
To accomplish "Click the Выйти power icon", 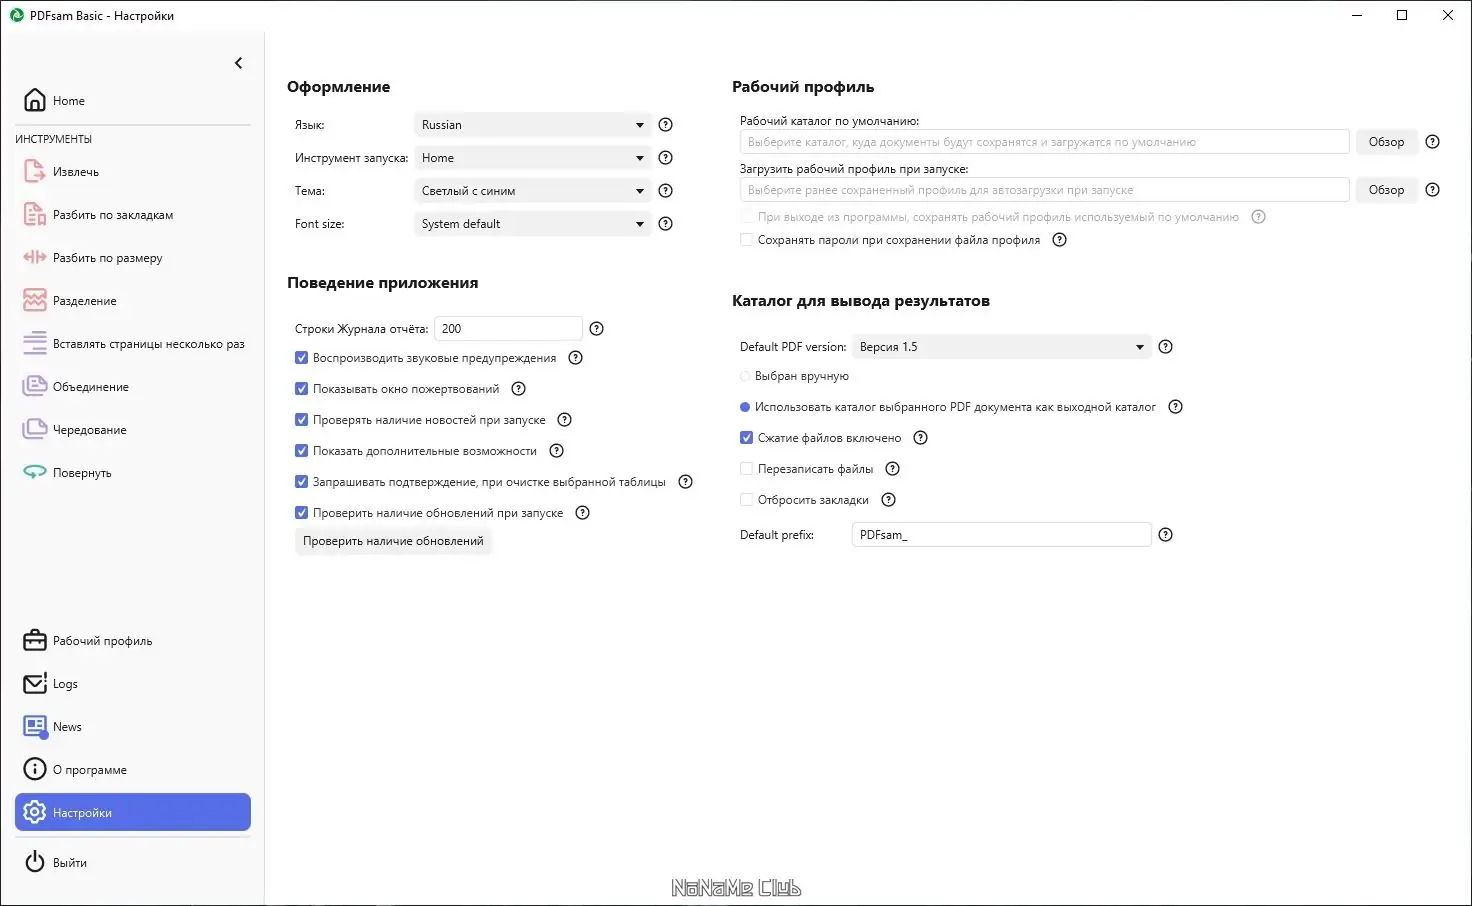I will (x=35, y=862).
